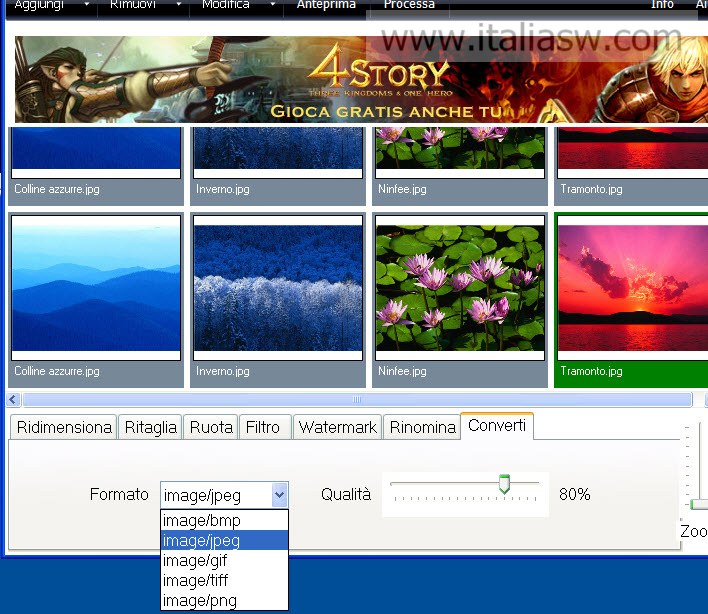Open the Rinomina tab
This screenshot has width=708, height=614.
pyautogui.click(x=422, y=427)
